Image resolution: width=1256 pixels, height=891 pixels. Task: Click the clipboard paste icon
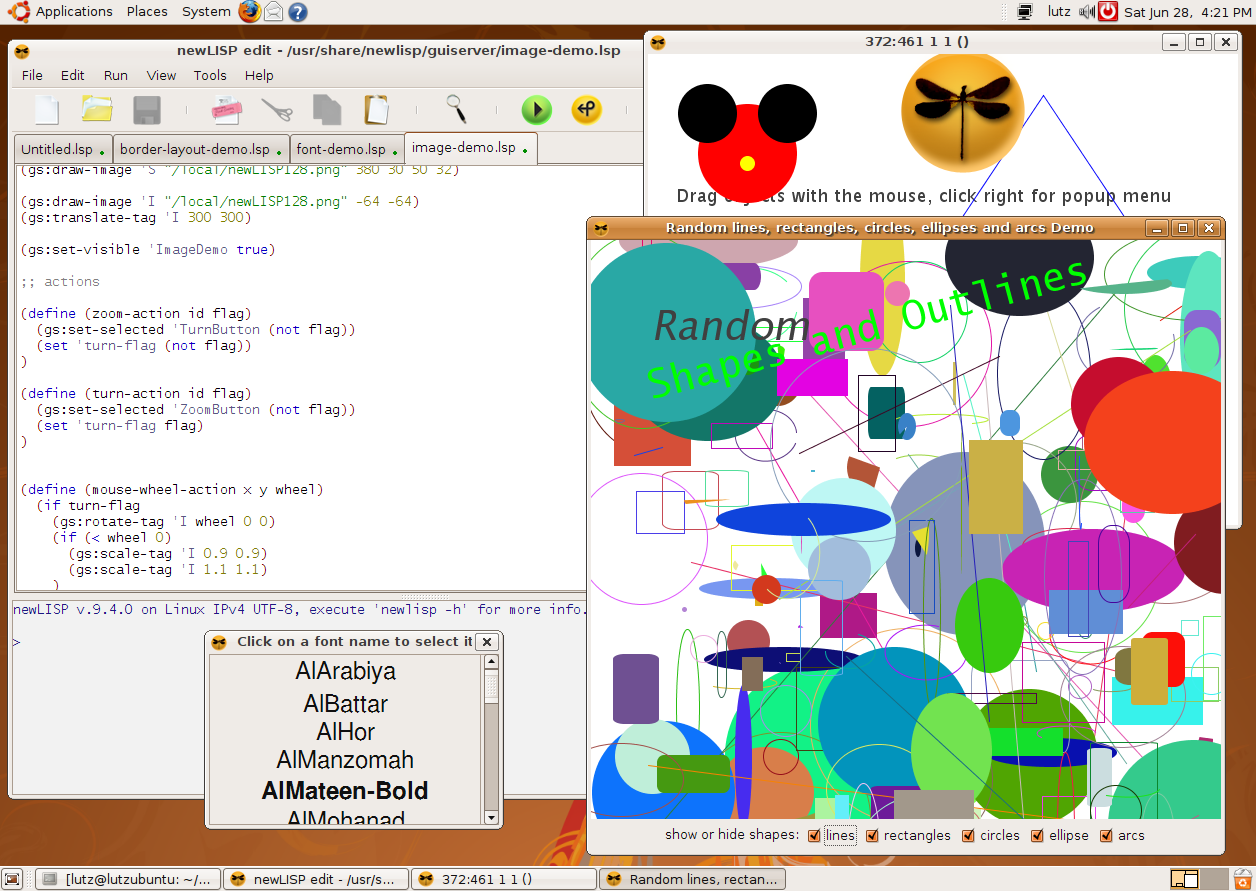pyautogui.click(x=377, y=109)
